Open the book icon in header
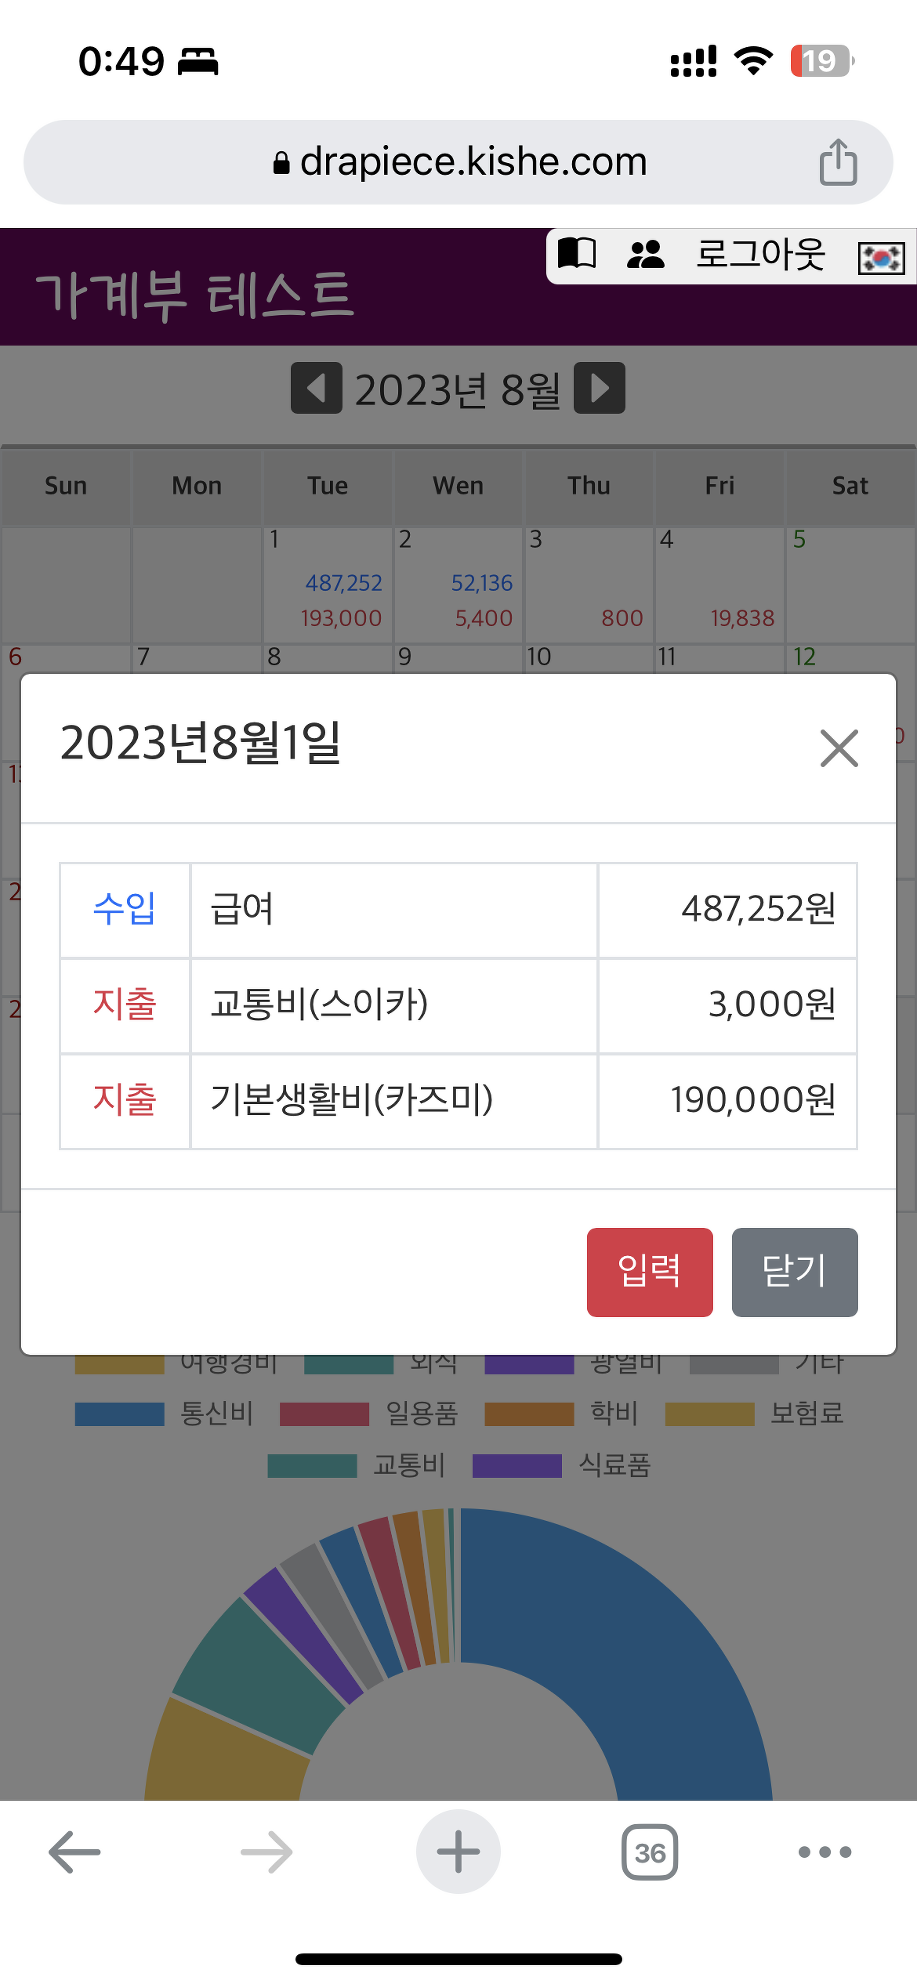 point(577,254)
